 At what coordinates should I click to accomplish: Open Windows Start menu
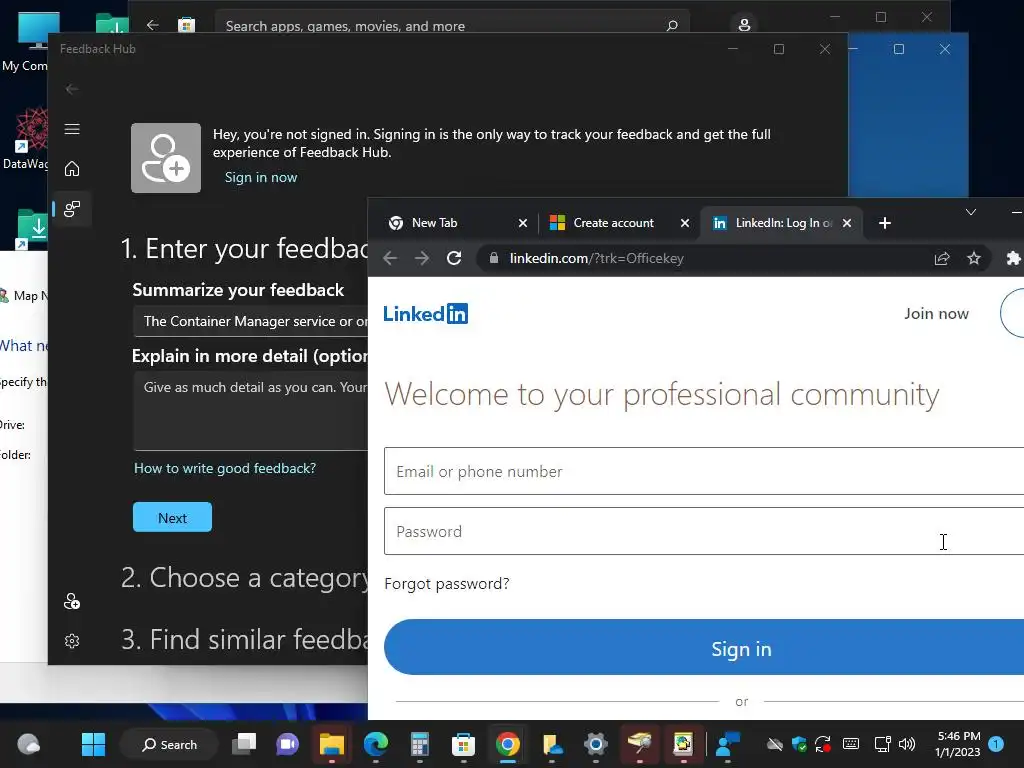[x=93, y=744]
